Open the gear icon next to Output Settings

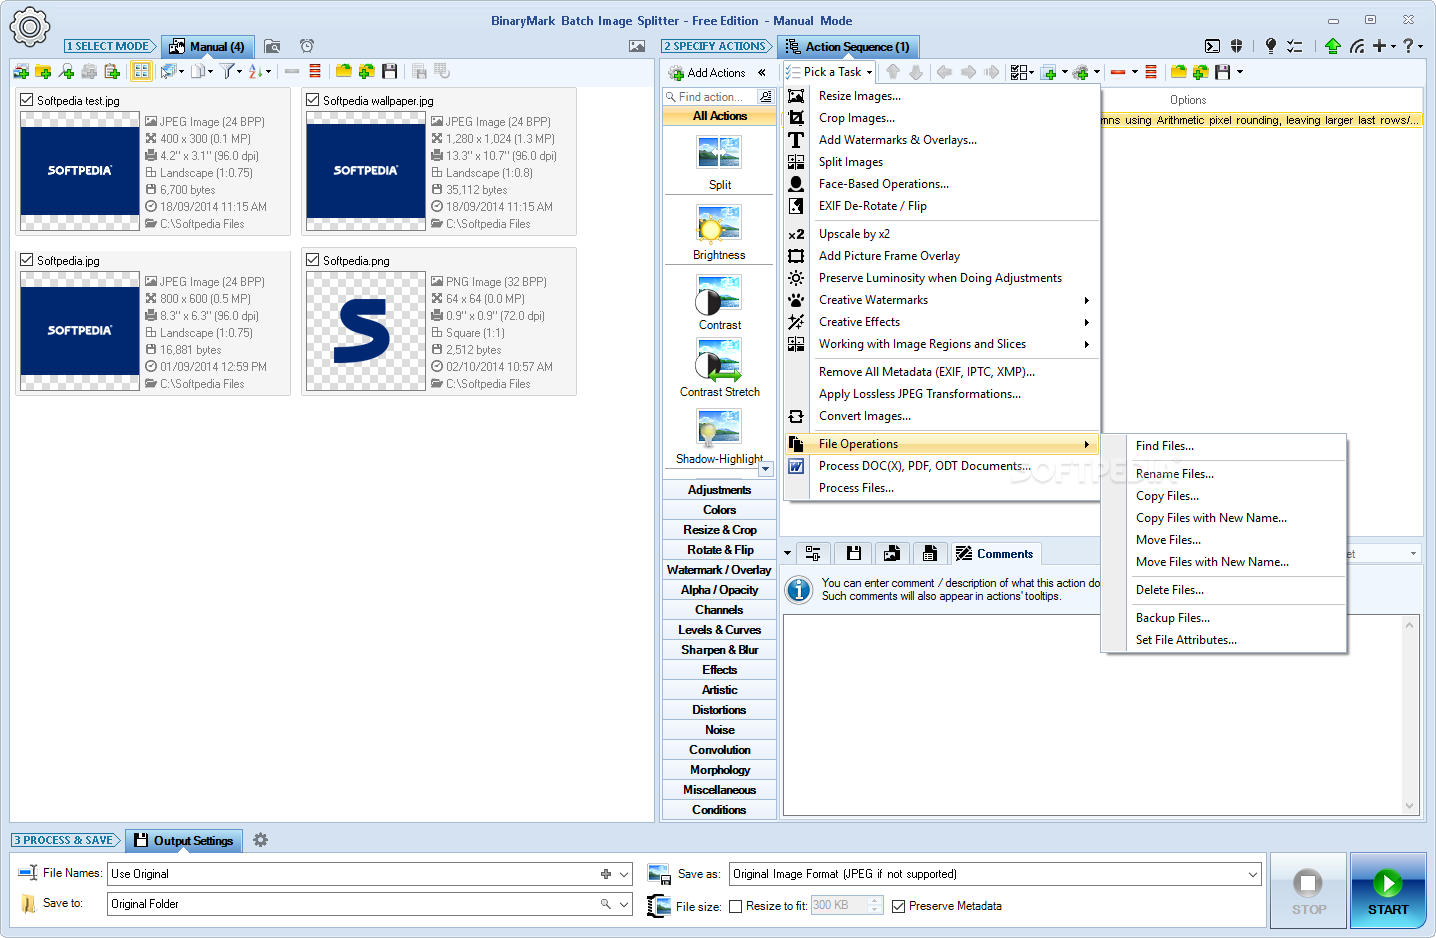click(x=260, y=840)
